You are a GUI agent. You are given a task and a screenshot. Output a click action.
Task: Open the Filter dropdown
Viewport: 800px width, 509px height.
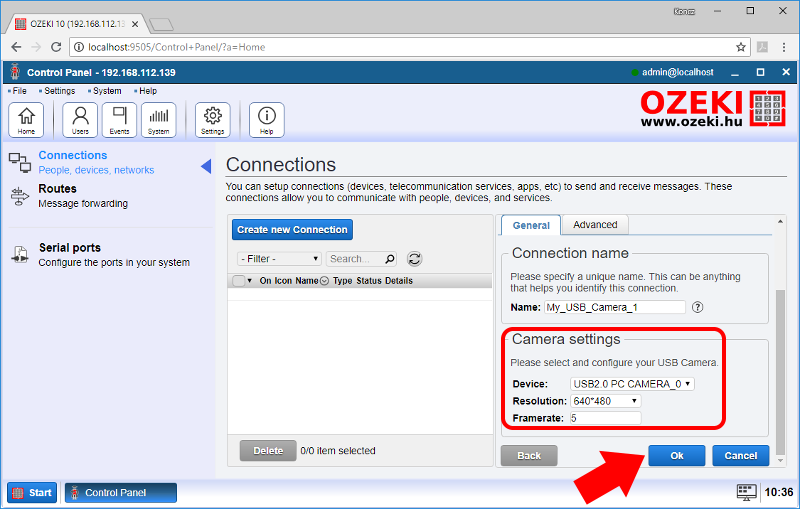[x=278, y=258]
